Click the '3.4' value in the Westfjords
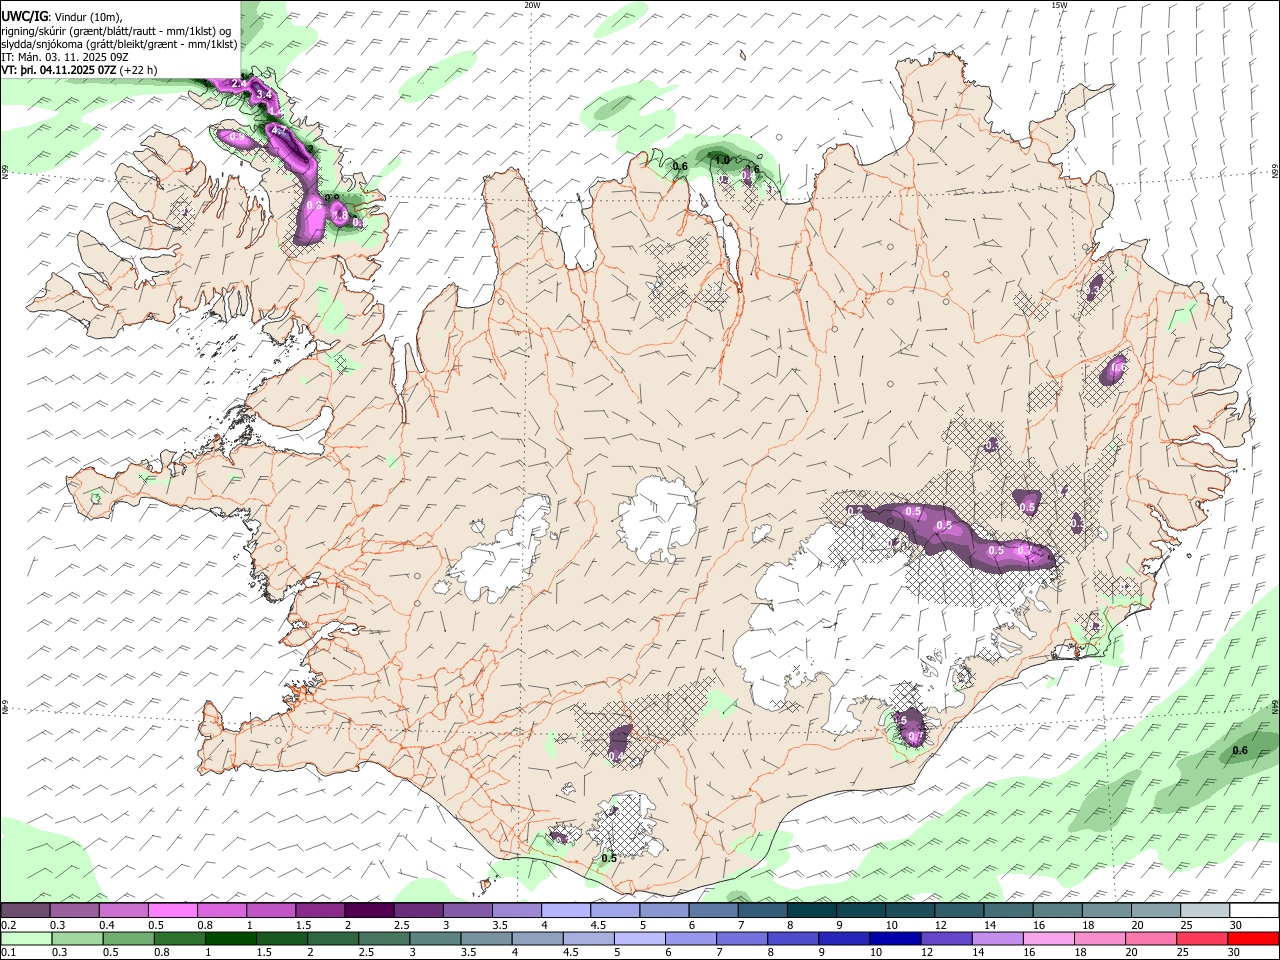 tap(265, 95)
